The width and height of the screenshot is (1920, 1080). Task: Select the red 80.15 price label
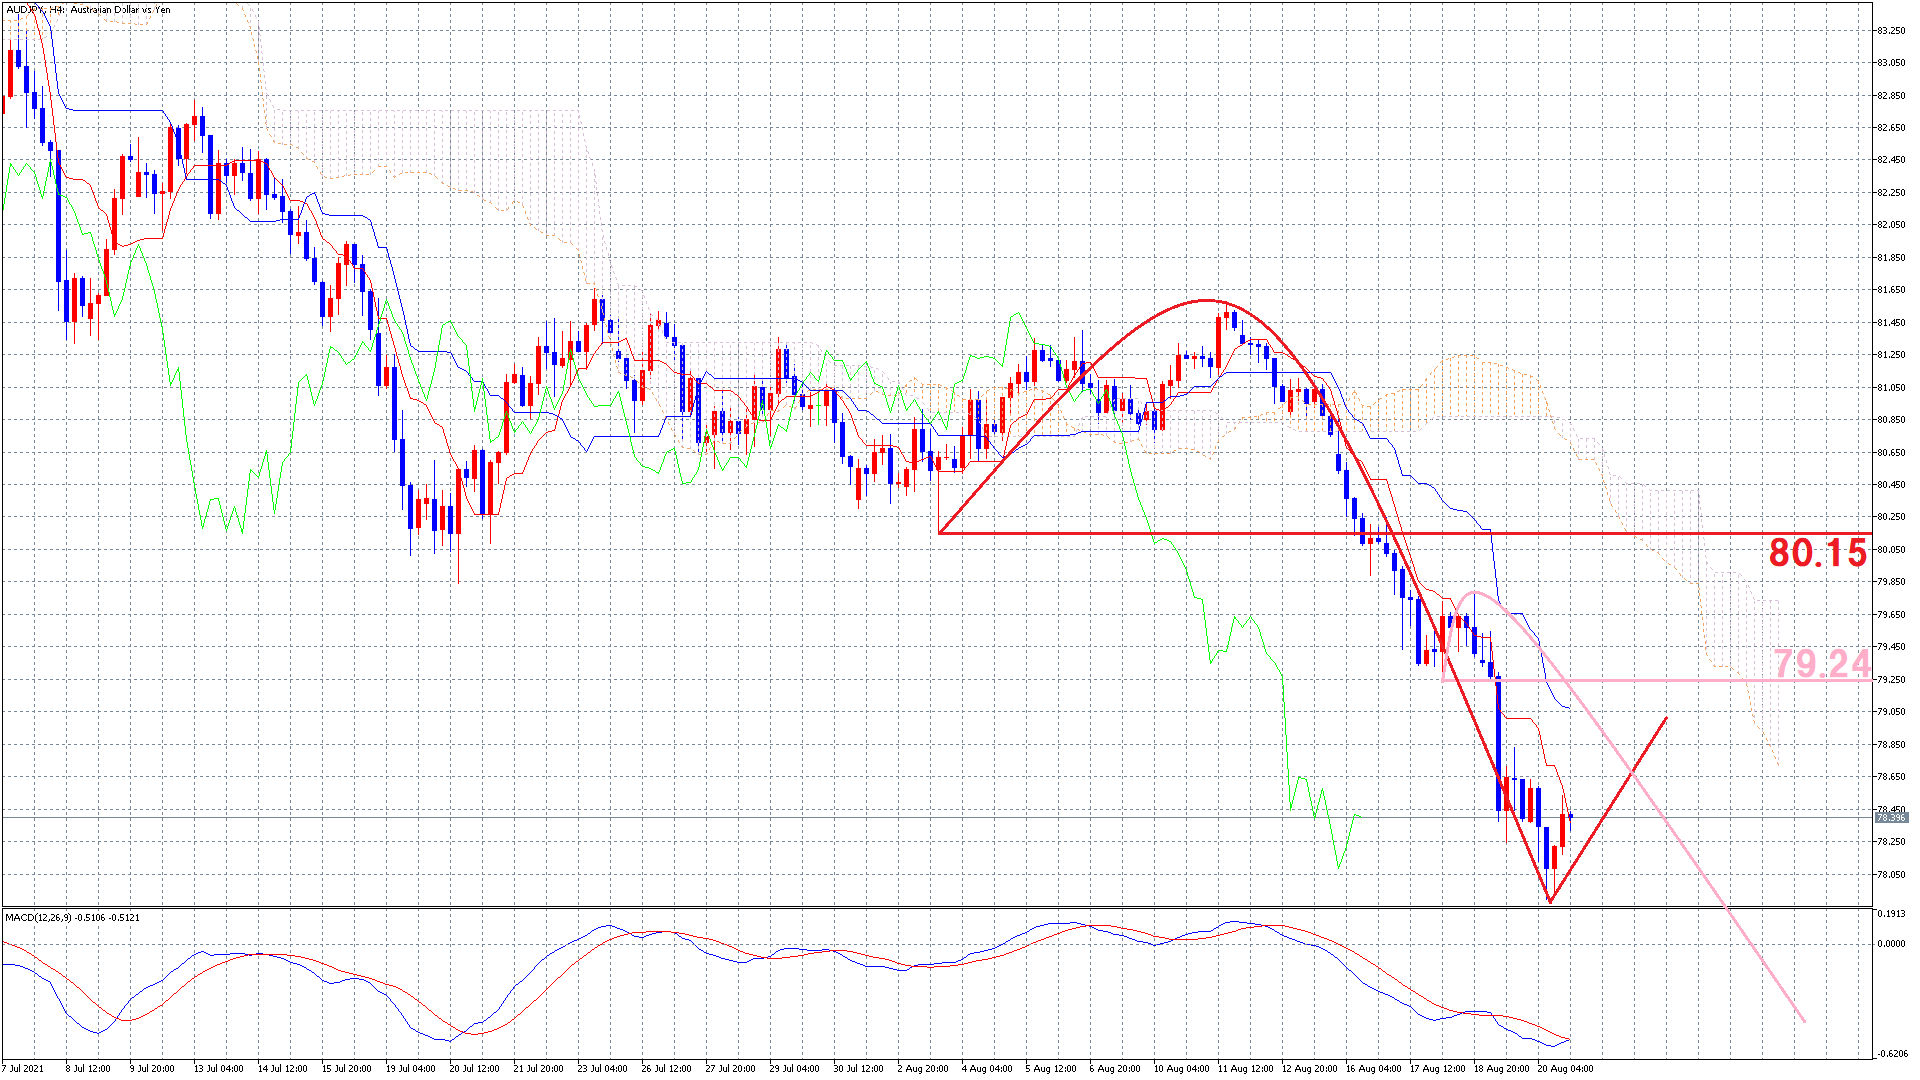pyautogui.click(x=1817, y=553)
